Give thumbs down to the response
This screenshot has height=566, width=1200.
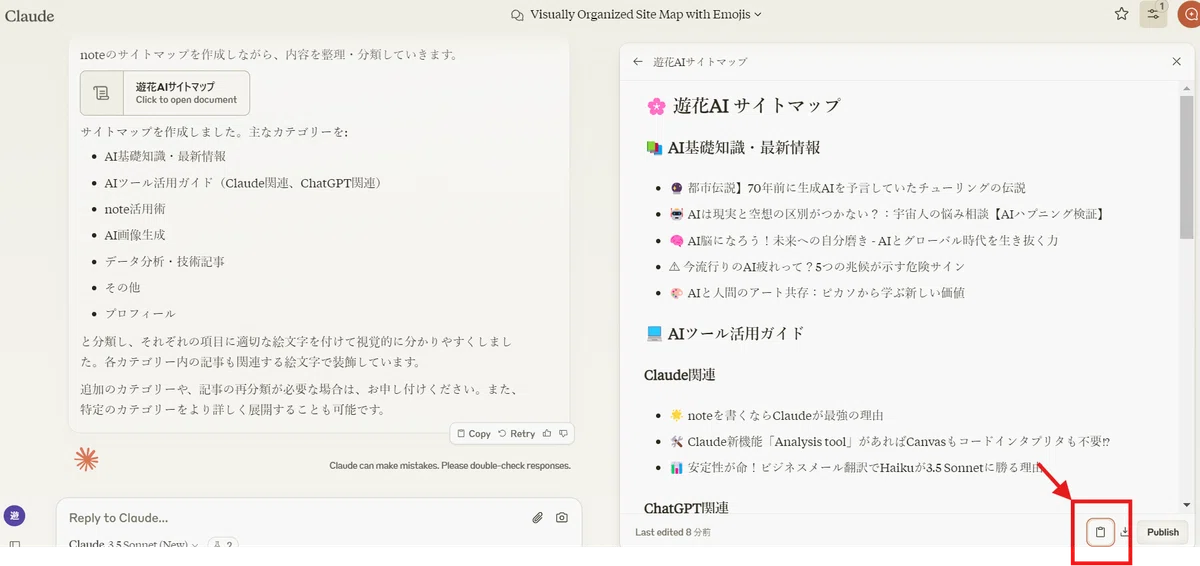point(564,434)
